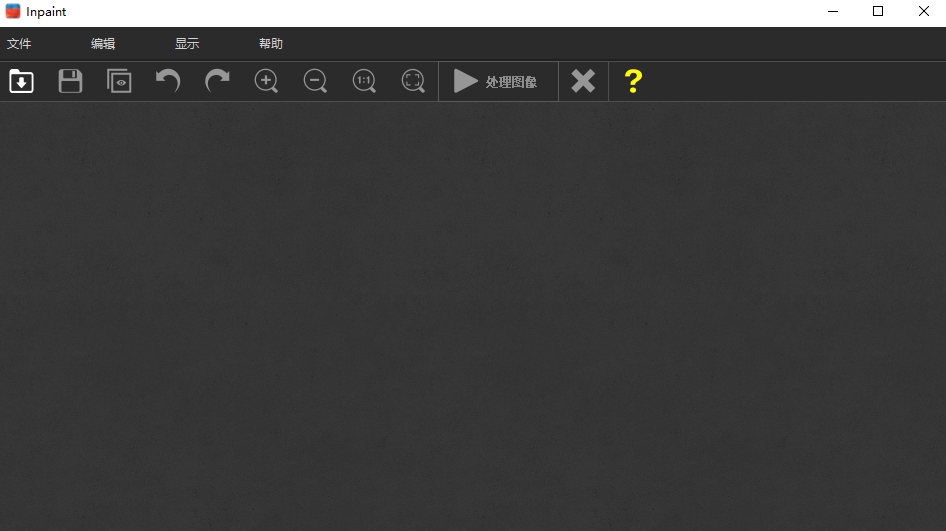Click the gray X cancel icon
This screenshot has height=531, width=946.
tap(583, 81)
